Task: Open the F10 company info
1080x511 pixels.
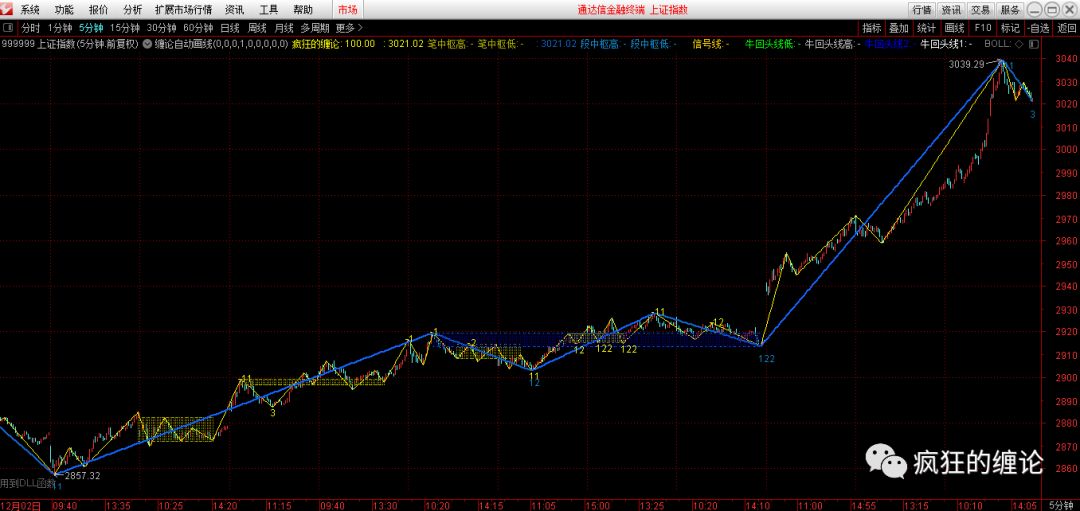Action: (983, 28)
